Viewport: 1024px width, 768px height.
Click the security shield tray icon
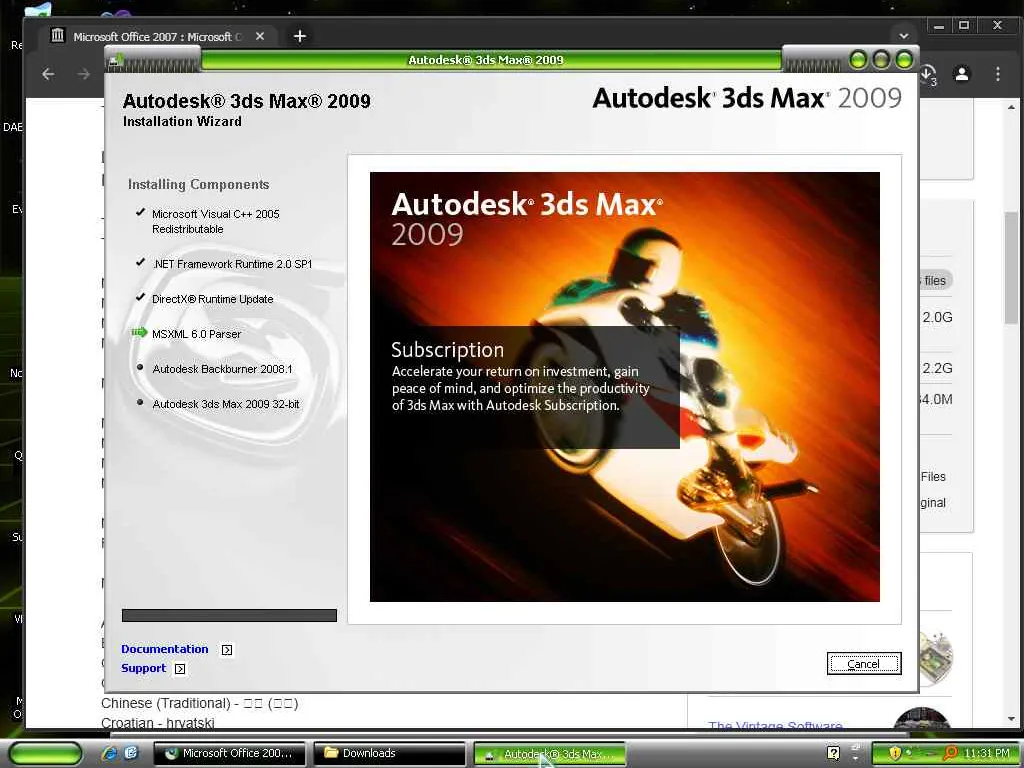pos(895,753)
